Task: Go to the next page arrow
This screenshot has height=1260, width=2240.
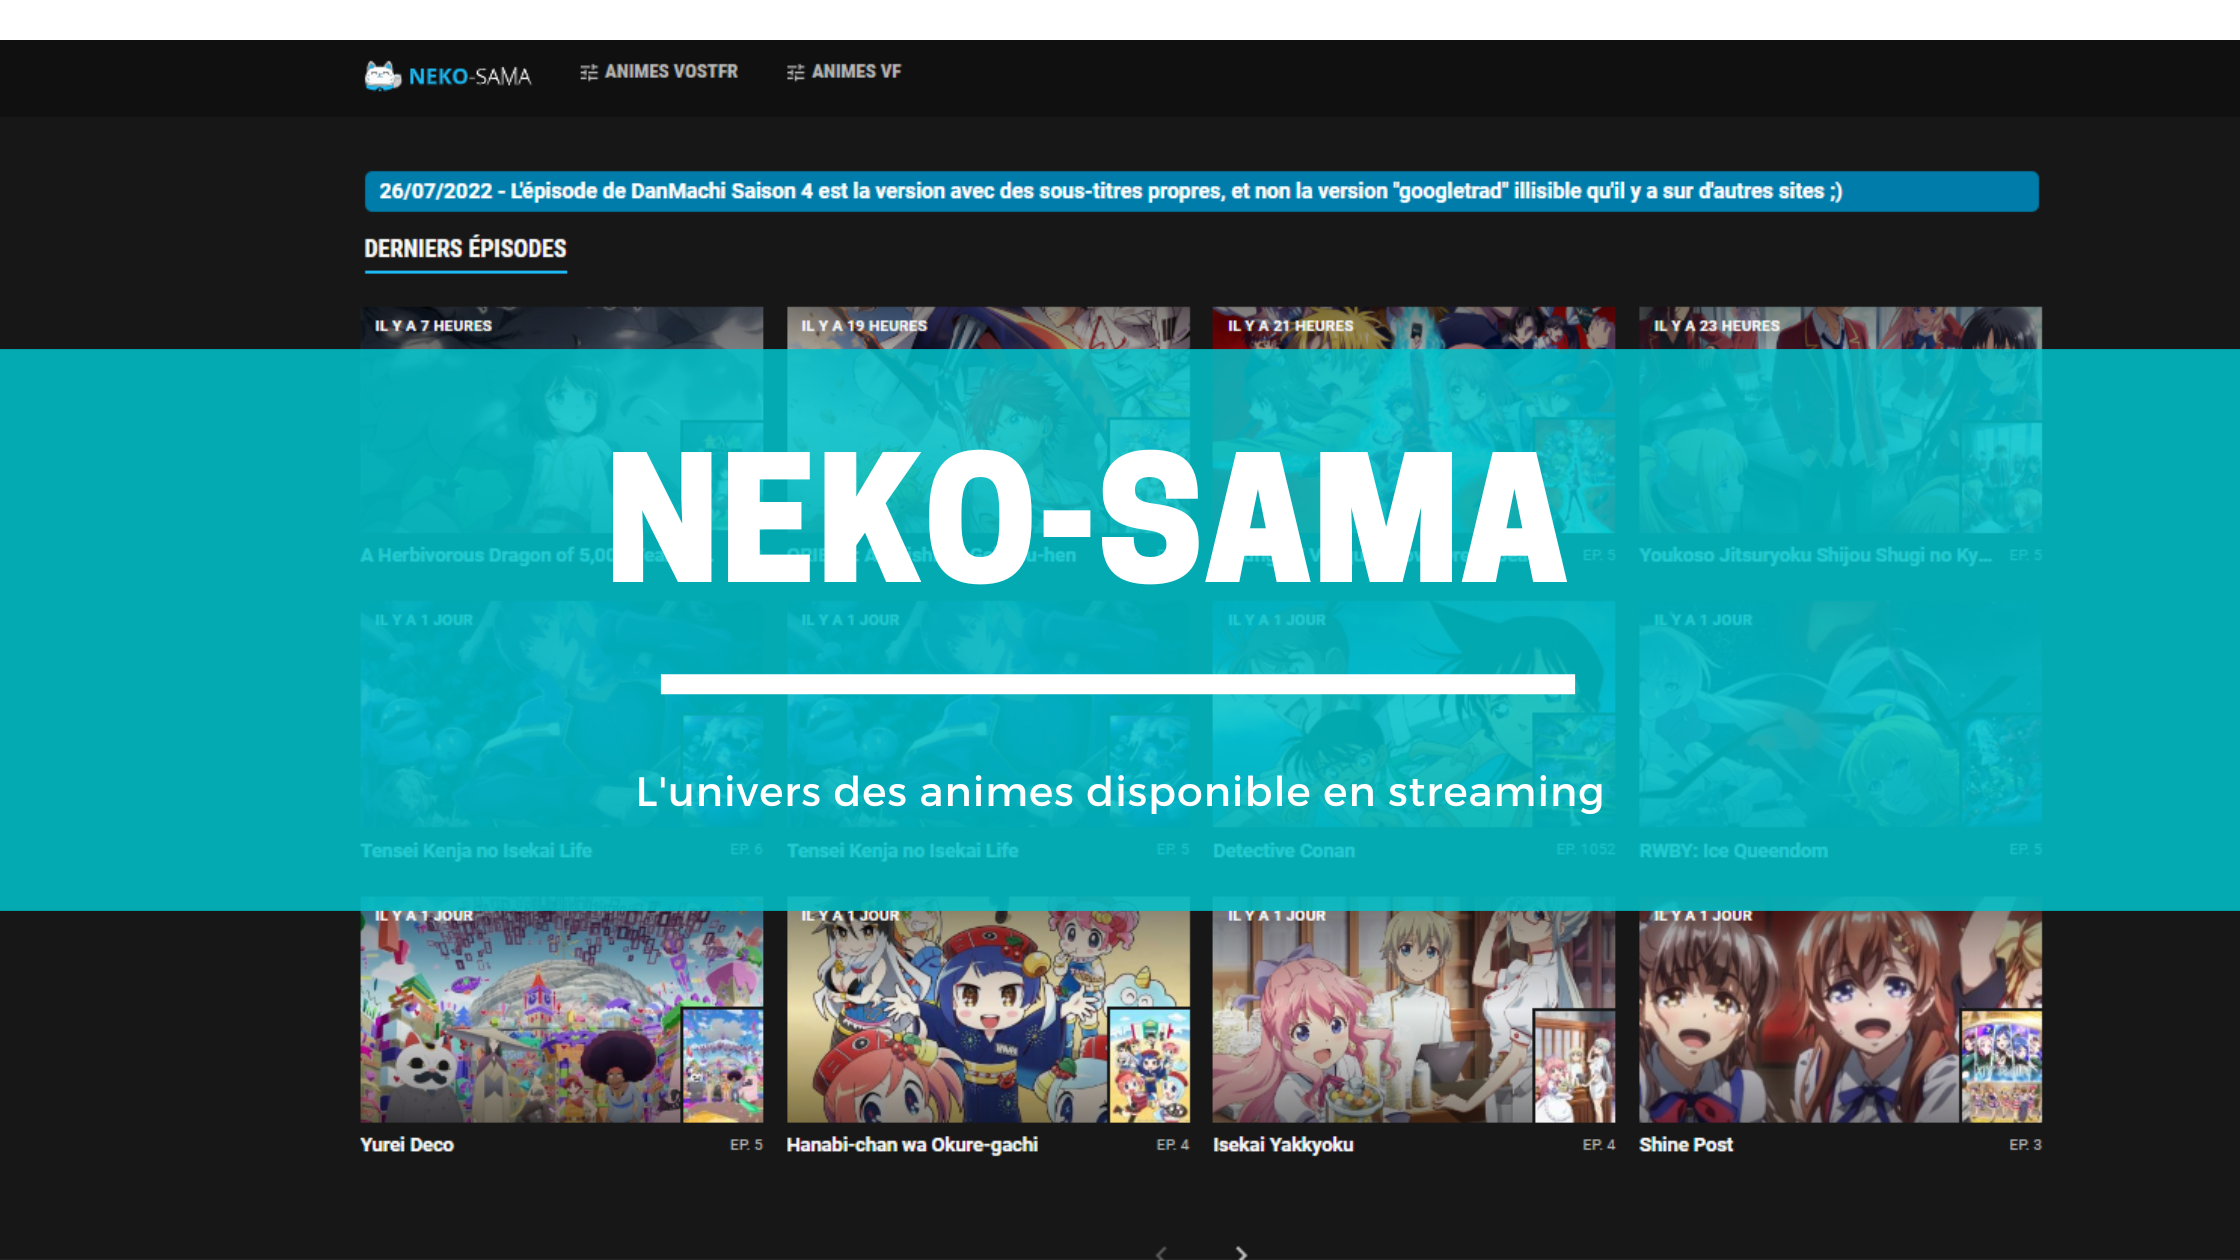Action: (1241, 1253)
